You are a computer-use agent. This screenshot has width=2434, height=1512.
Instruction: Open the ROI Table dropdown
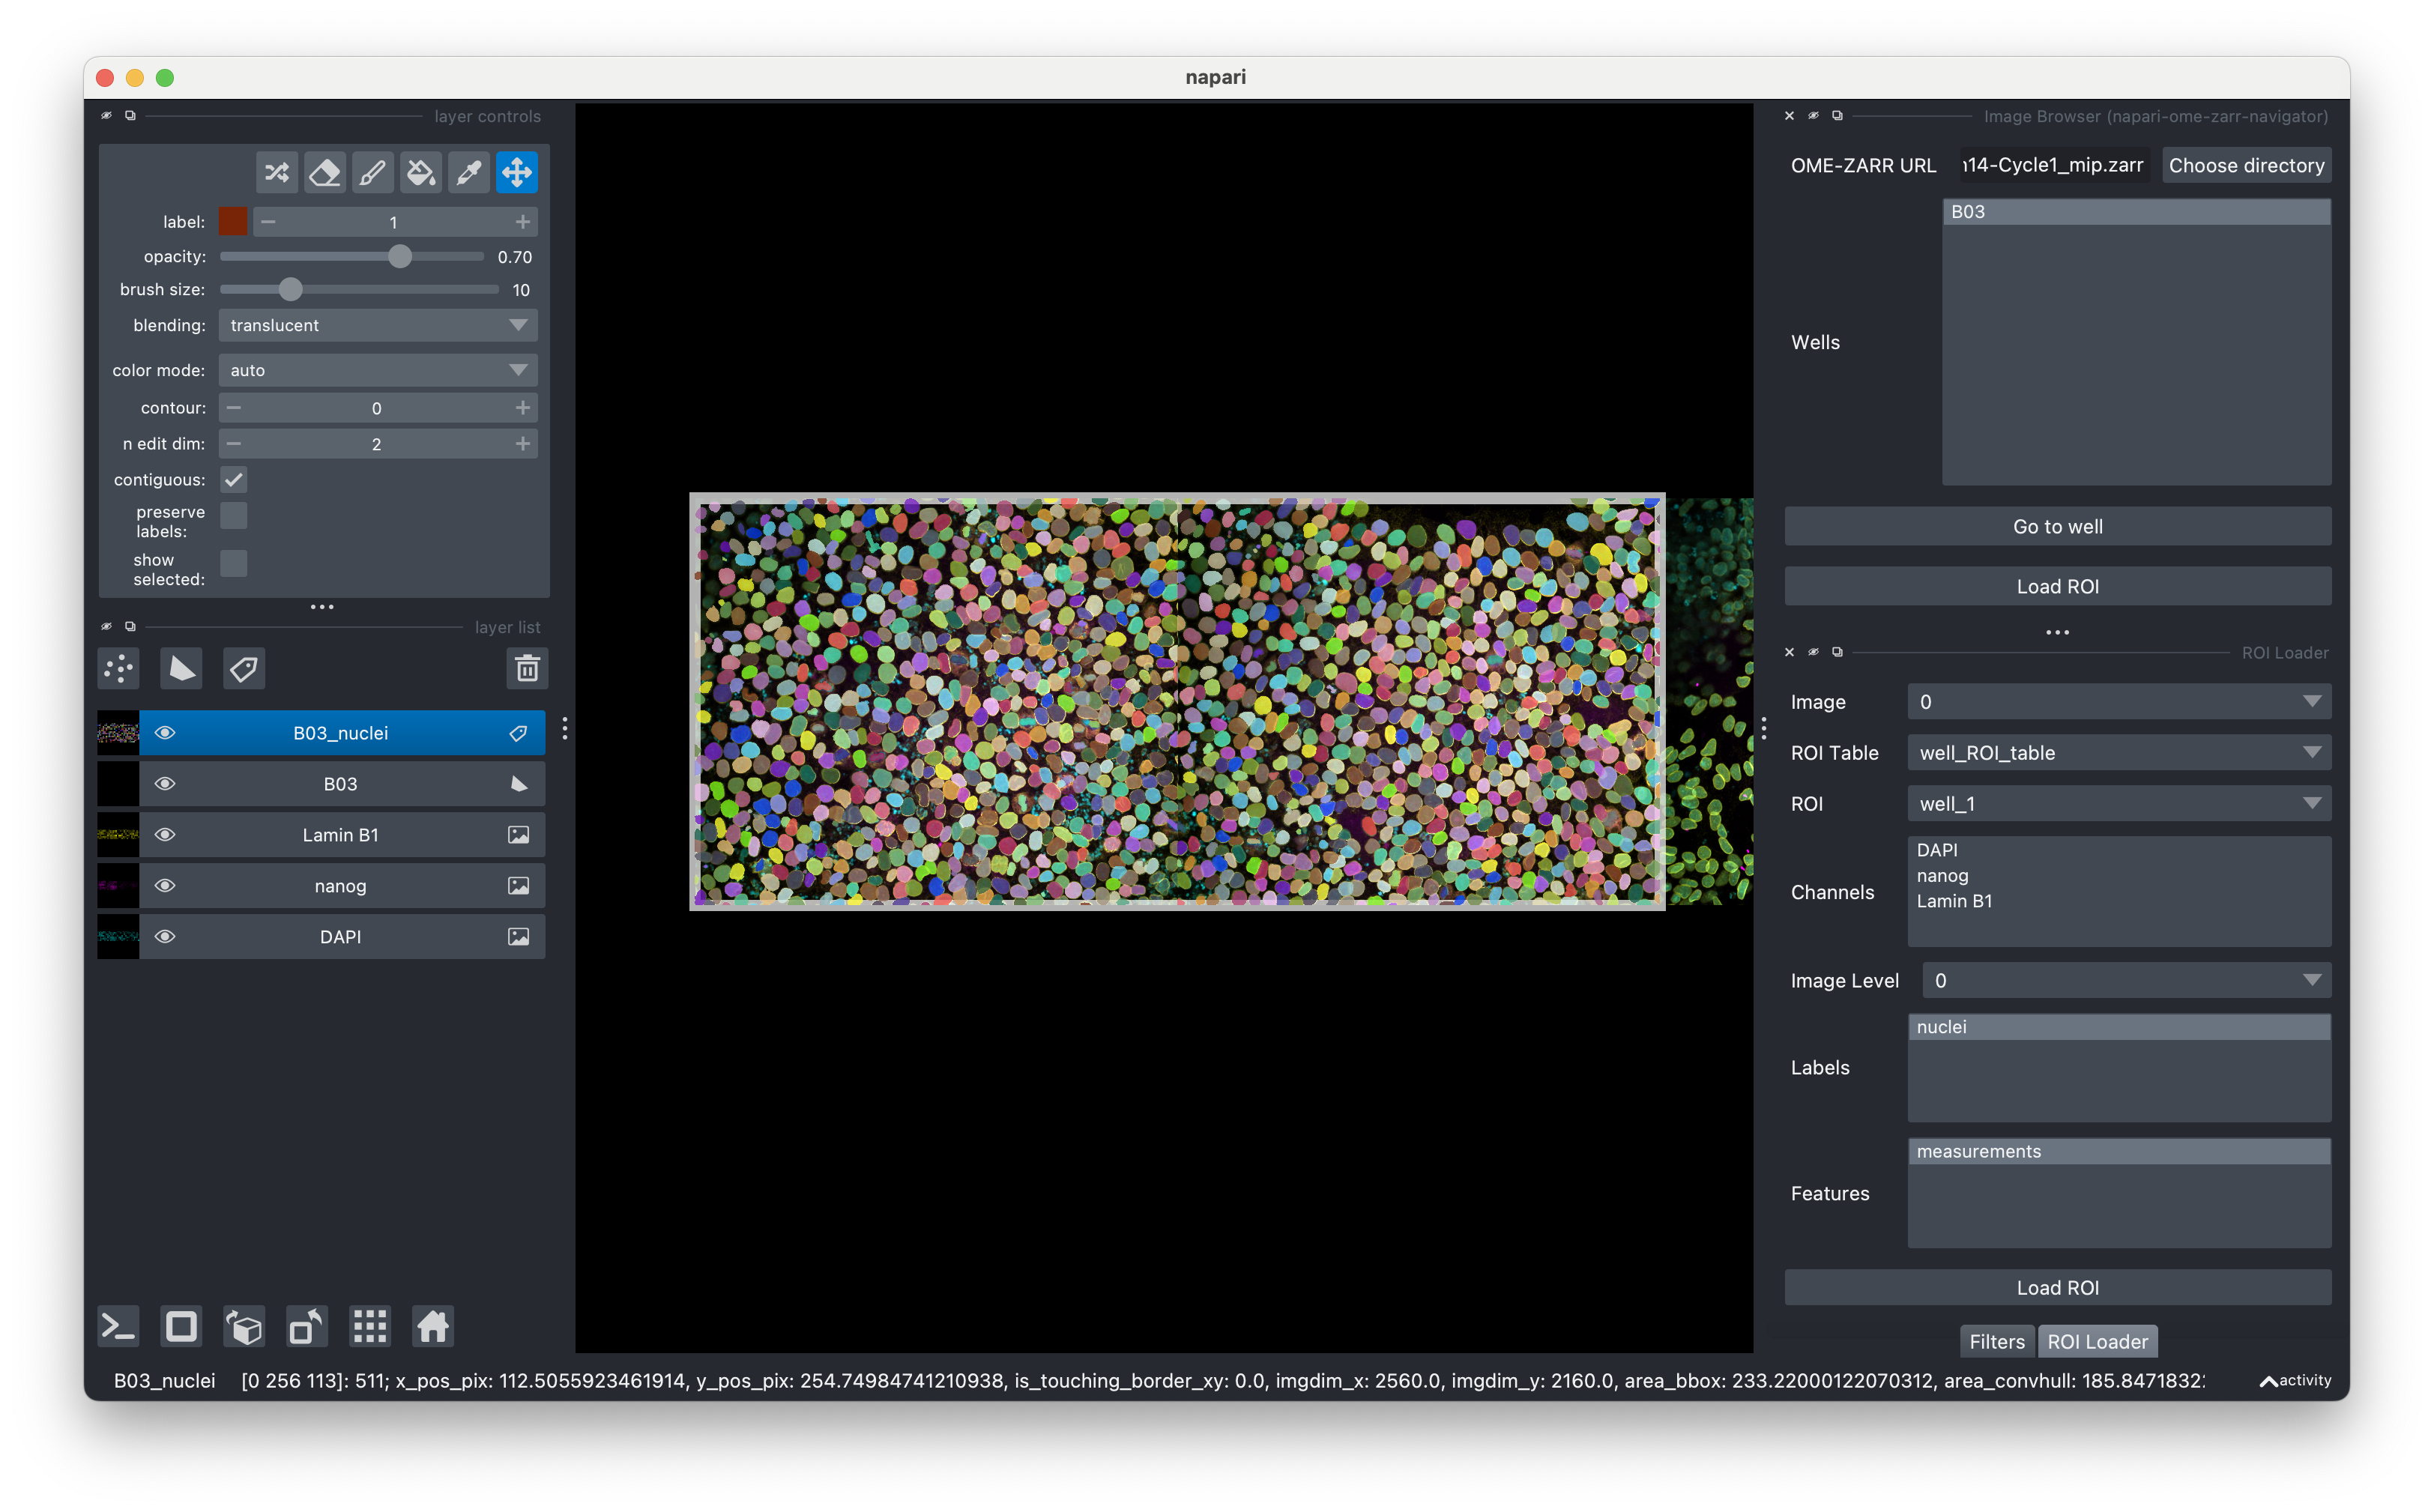point(2119,753)
